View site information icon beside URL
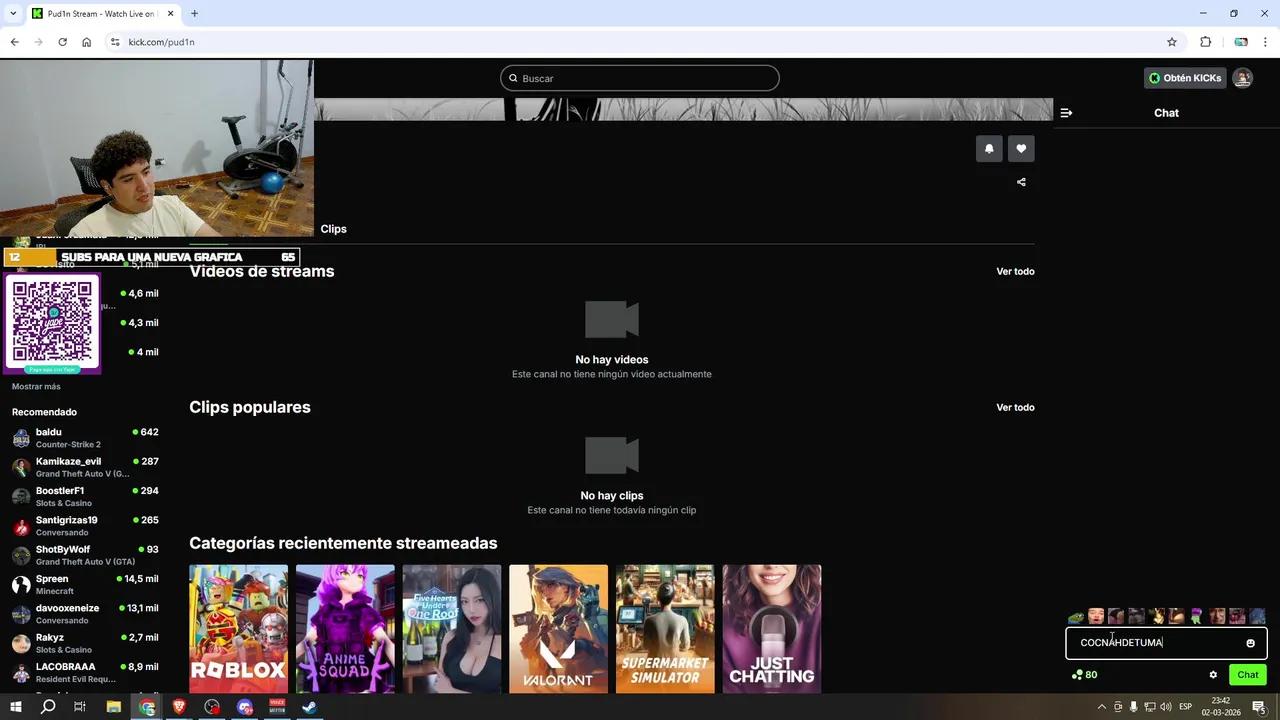Viewport: 1280px width, 720px height. point(115,42)
